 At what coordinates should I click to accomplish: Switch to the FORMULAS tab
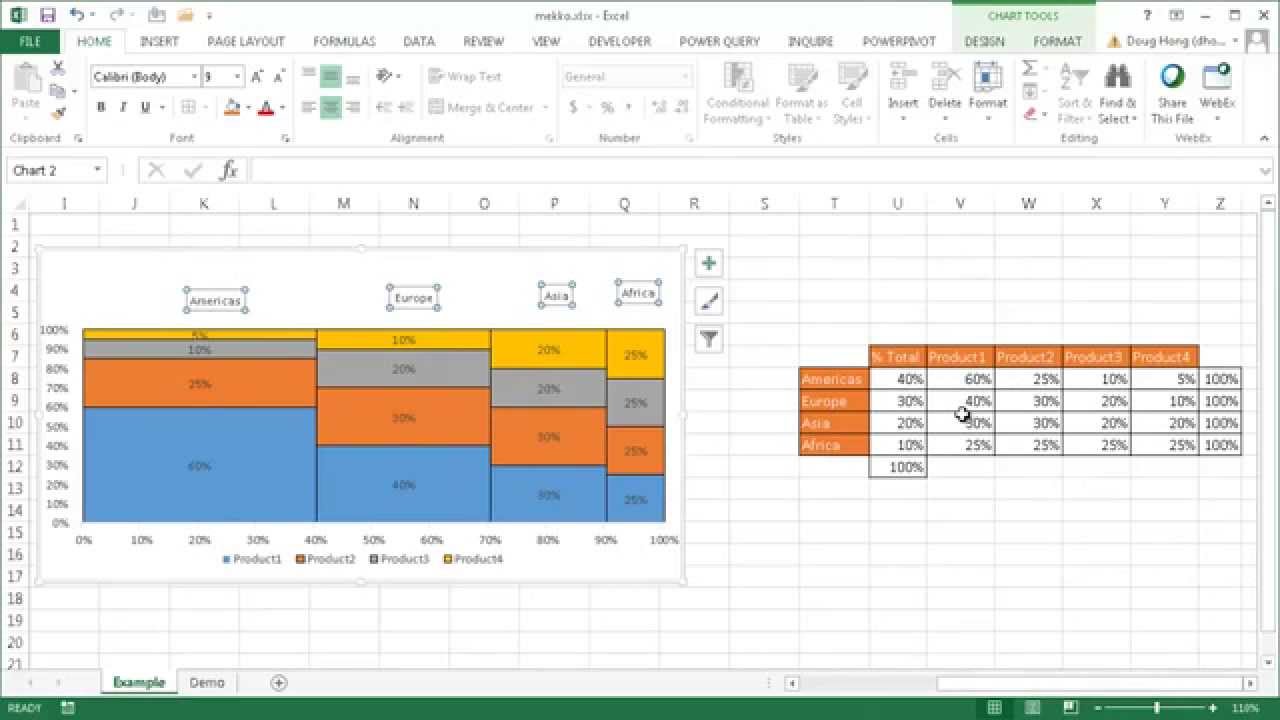pos(344,42)
